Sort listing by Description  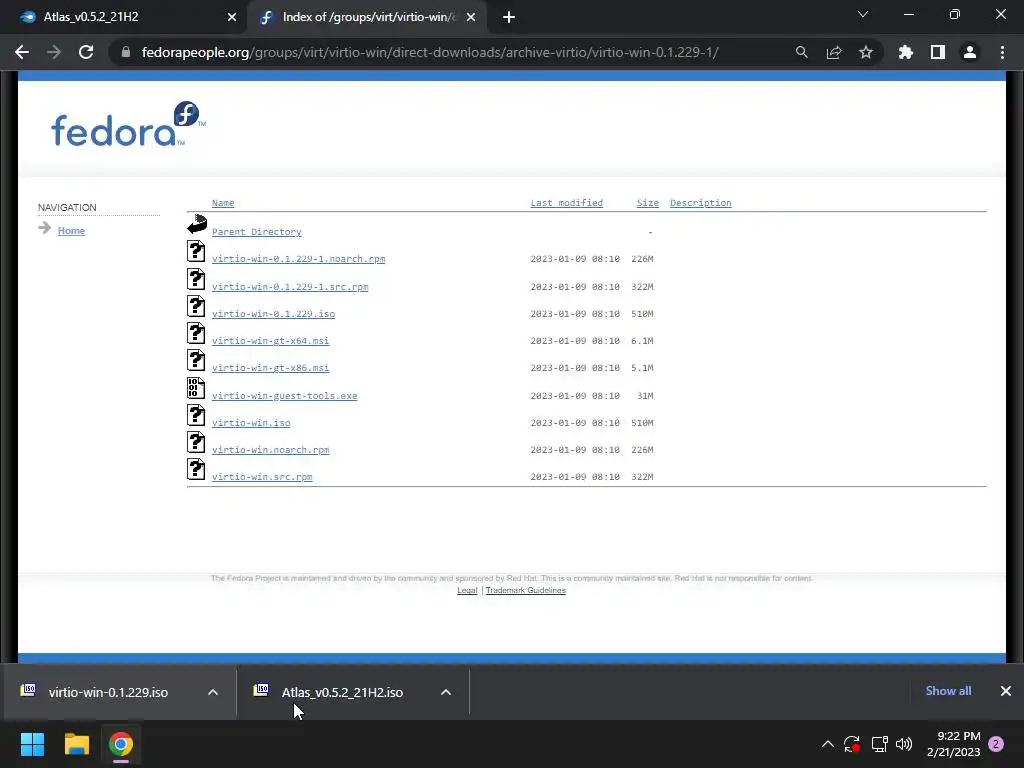point(700,203)
